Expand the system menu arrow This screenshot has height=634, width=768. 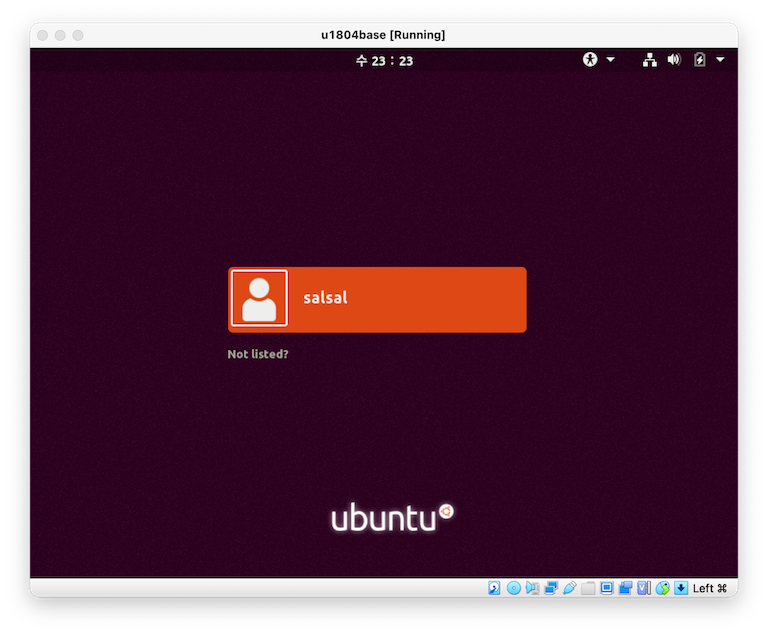click(720, 60)
